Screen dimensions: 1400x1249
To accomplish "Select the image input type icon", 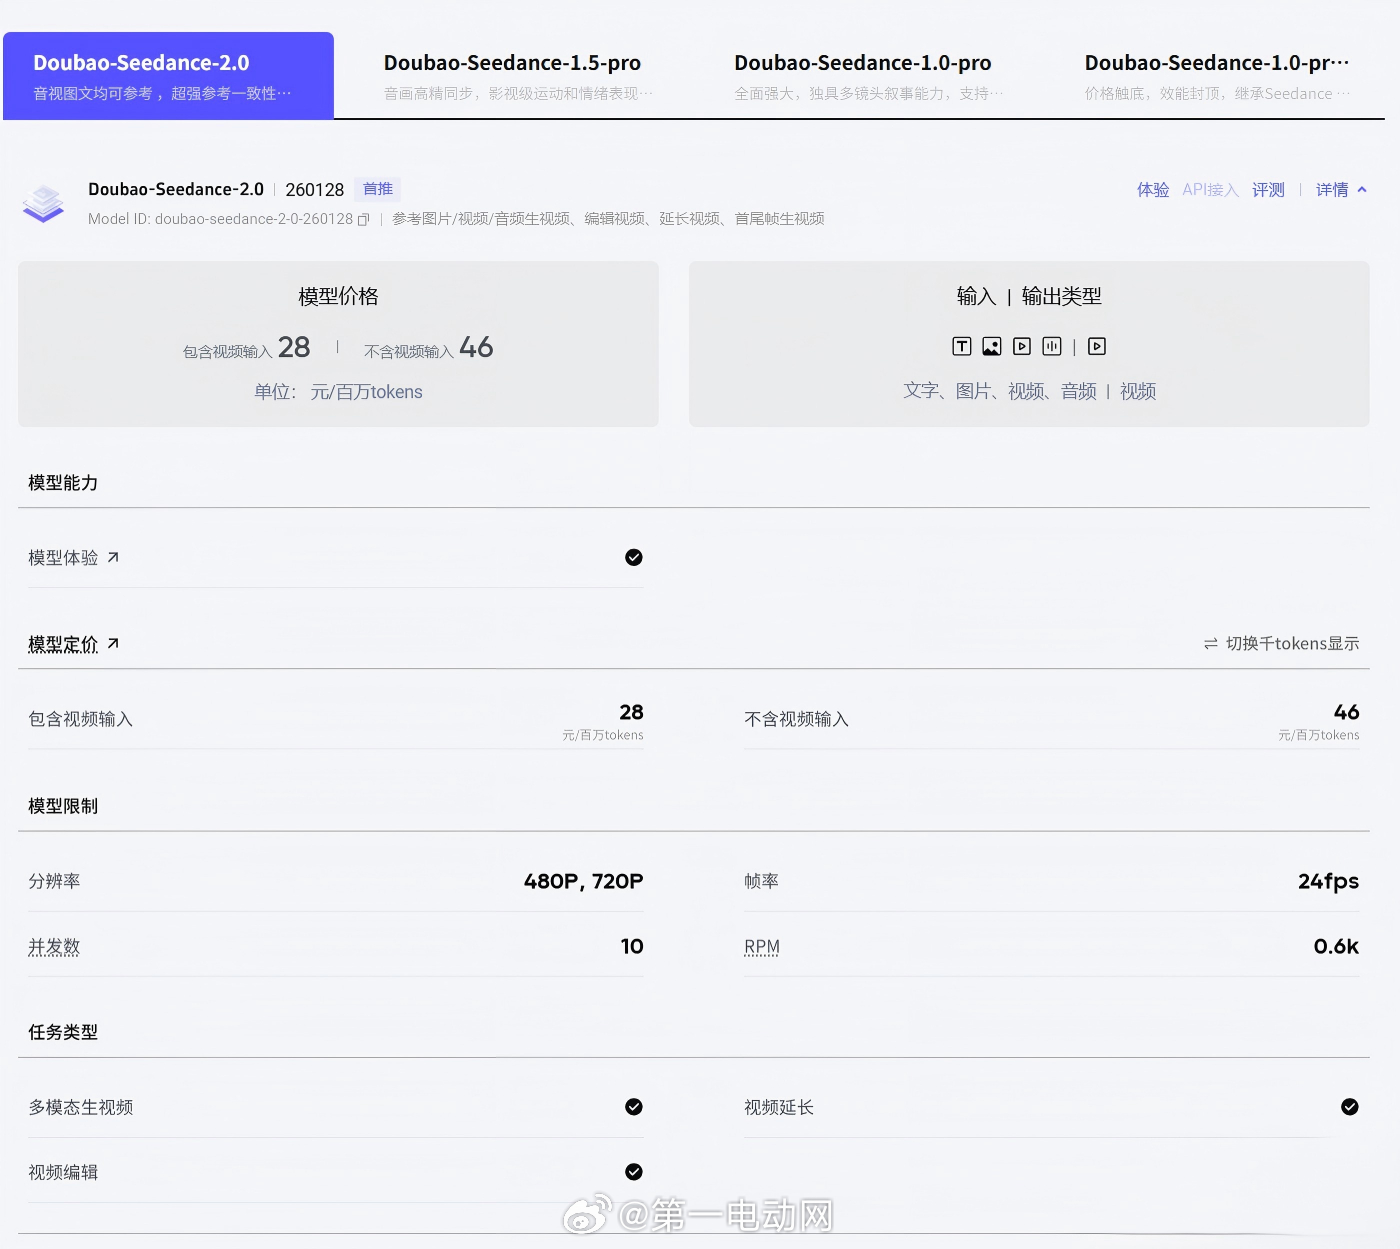I will coord(991,346).
